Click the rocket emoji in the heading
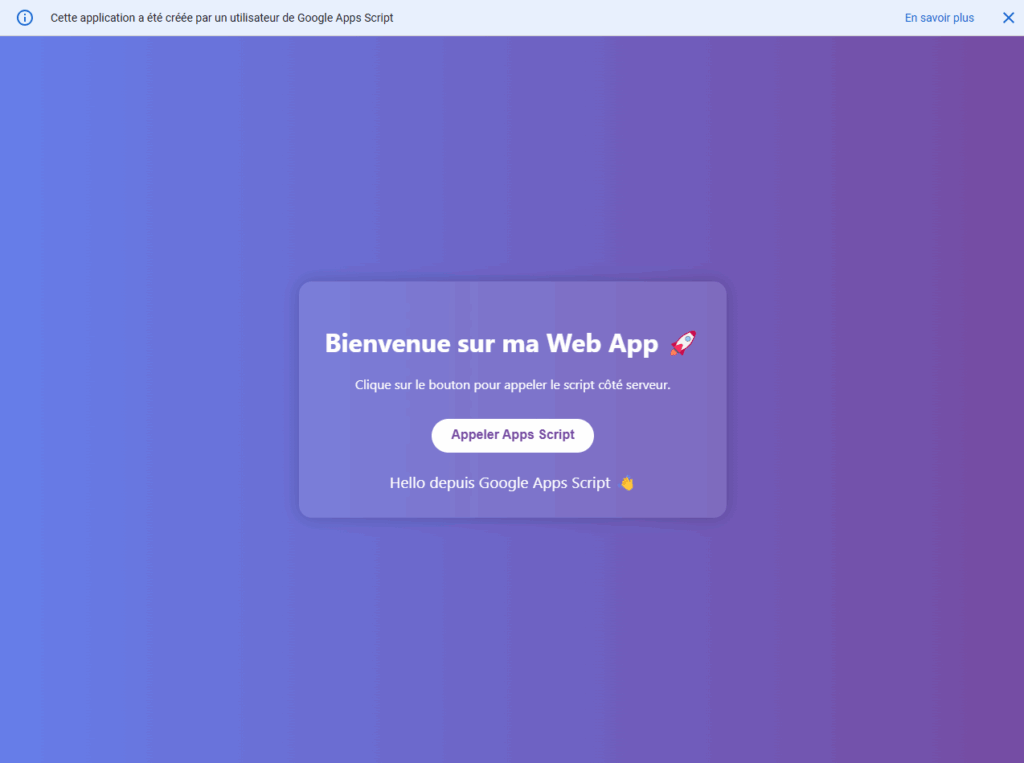The height and width of the screenshot is (763, 1024). [x=683, y=343]
